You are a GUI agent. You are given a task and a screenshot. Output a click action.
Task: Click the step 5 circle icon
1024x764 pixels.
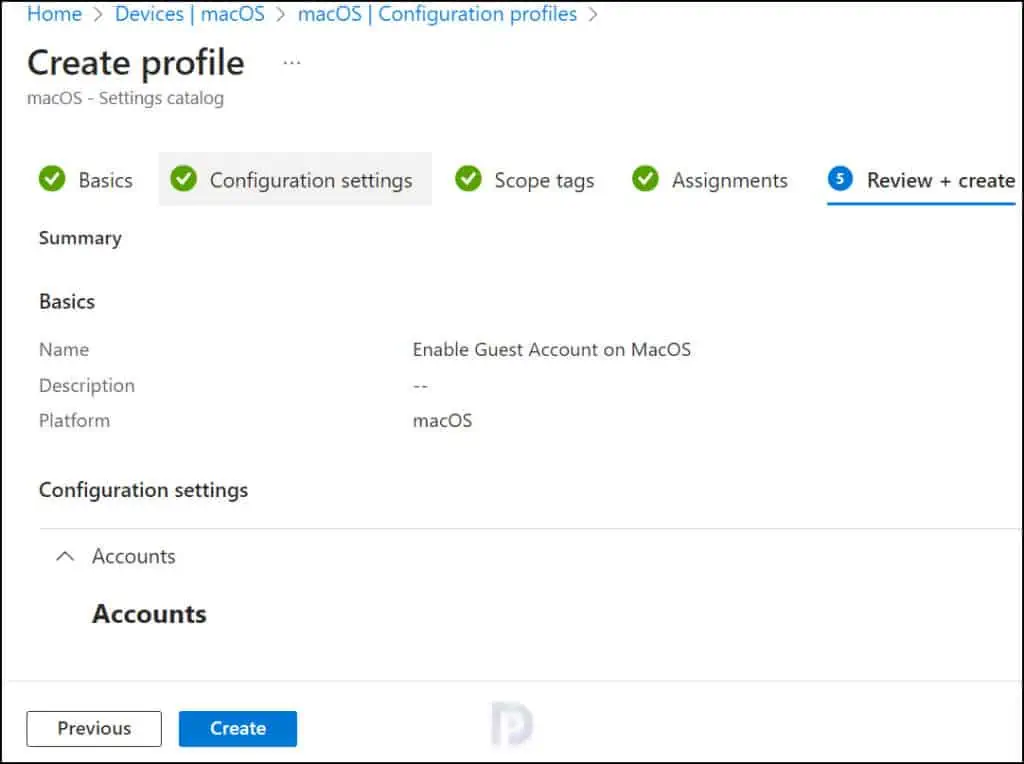pyautogui.click(x=840, y=178)
